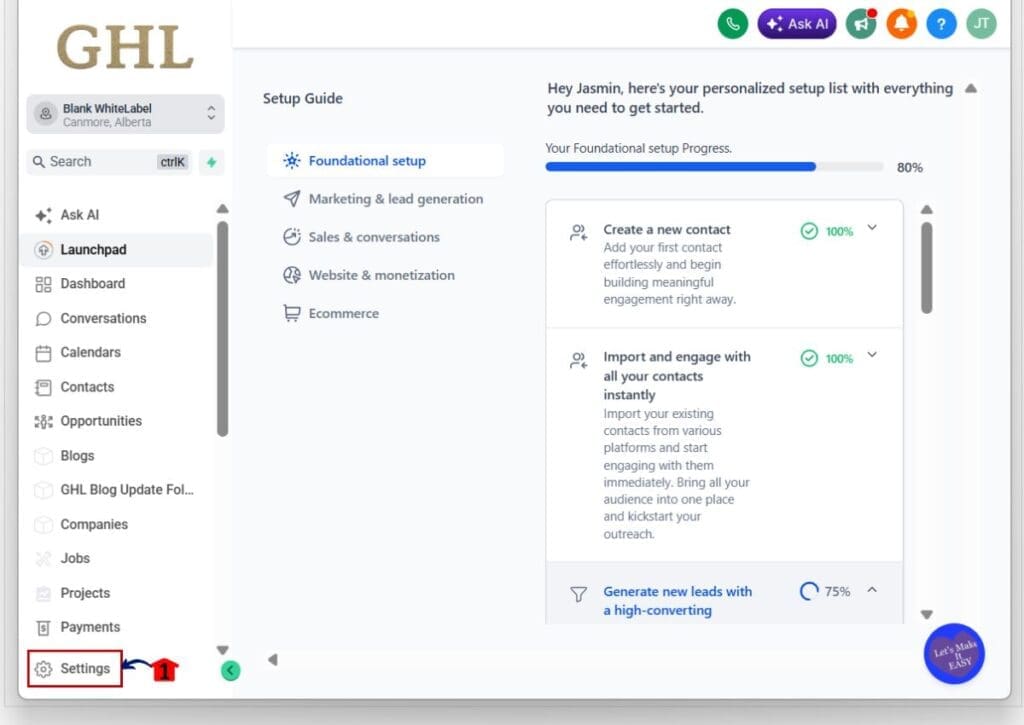Expand Import and engage with contacts chevron
The height and width of the screenshot is (725, 1024).
[872, 355]
